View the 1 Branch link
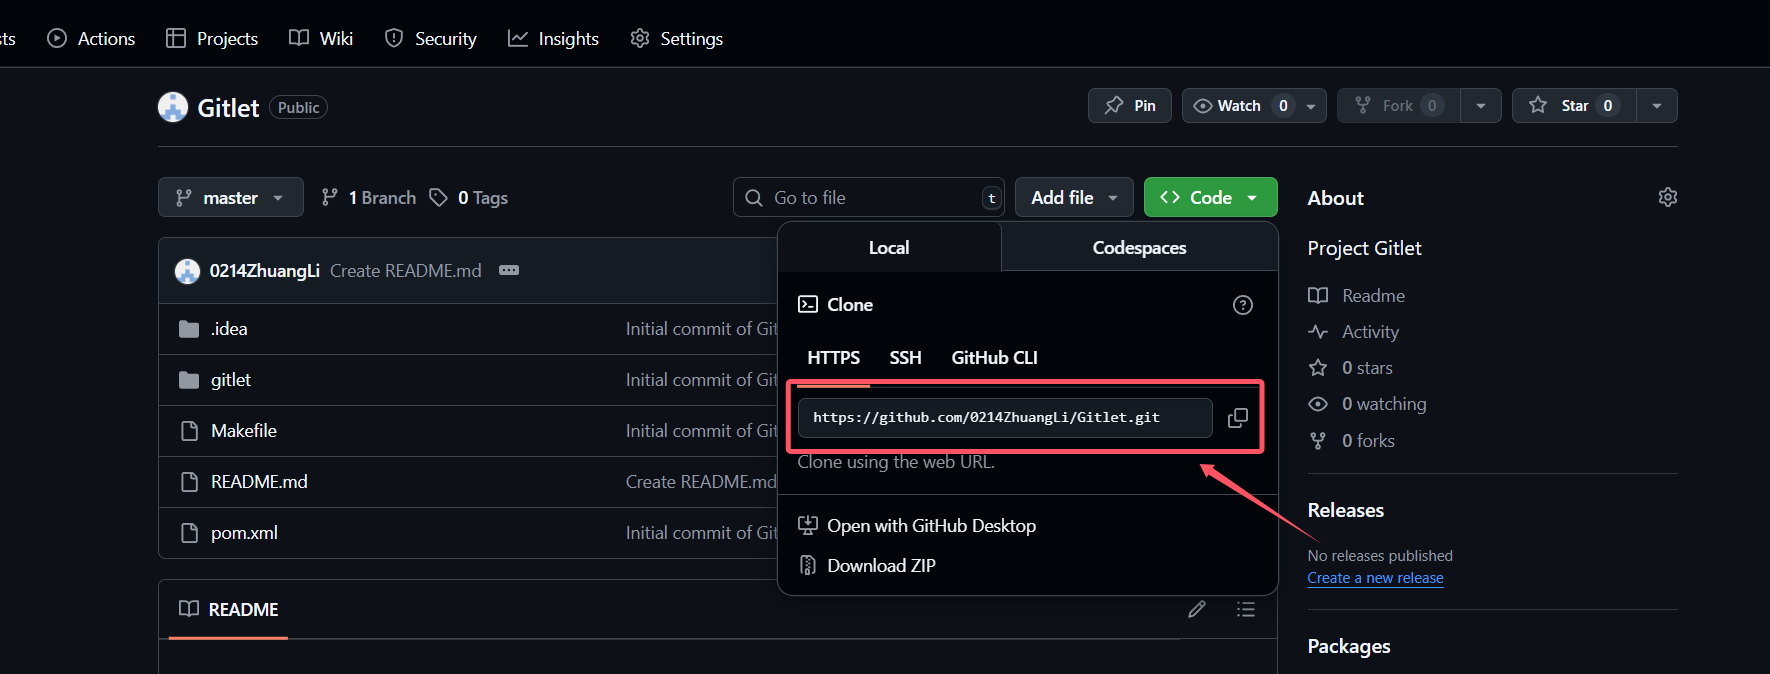Image resolution: width=1770 pixels, height=674 pixels. [368, 198]
